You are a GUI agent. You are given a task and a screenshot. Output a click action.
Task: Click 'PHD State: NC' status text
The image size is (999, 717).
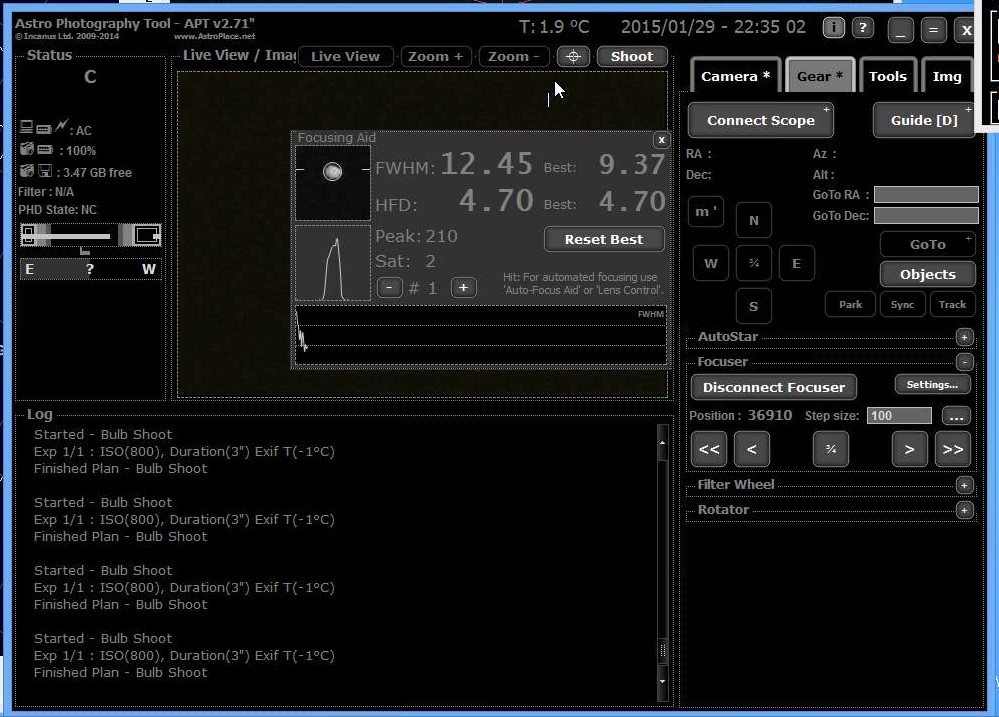coord(57,210)
